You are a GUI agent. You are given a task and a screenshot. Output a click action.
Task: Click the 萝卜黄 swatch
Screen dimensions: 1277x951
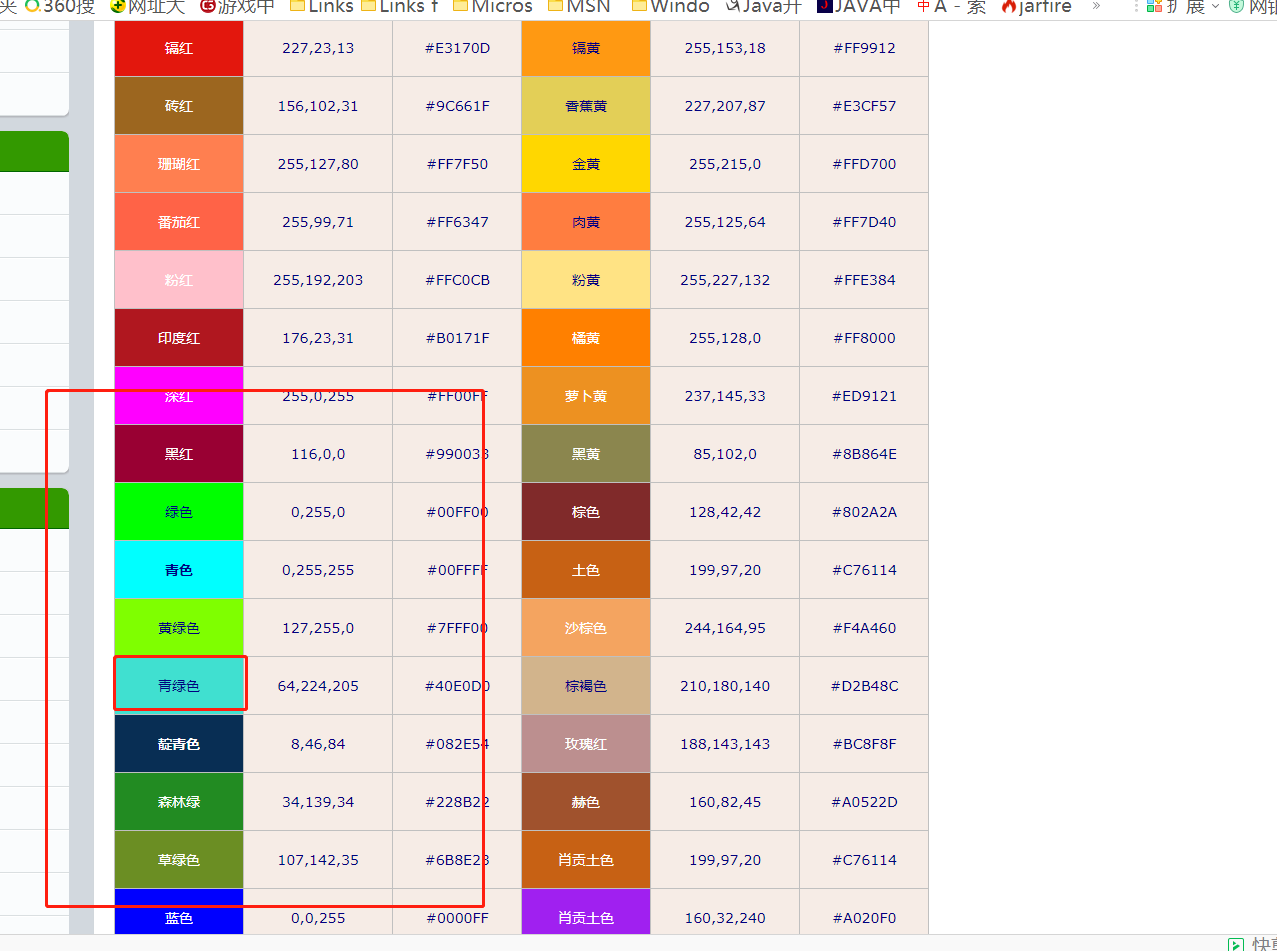[x=586, y=396]
